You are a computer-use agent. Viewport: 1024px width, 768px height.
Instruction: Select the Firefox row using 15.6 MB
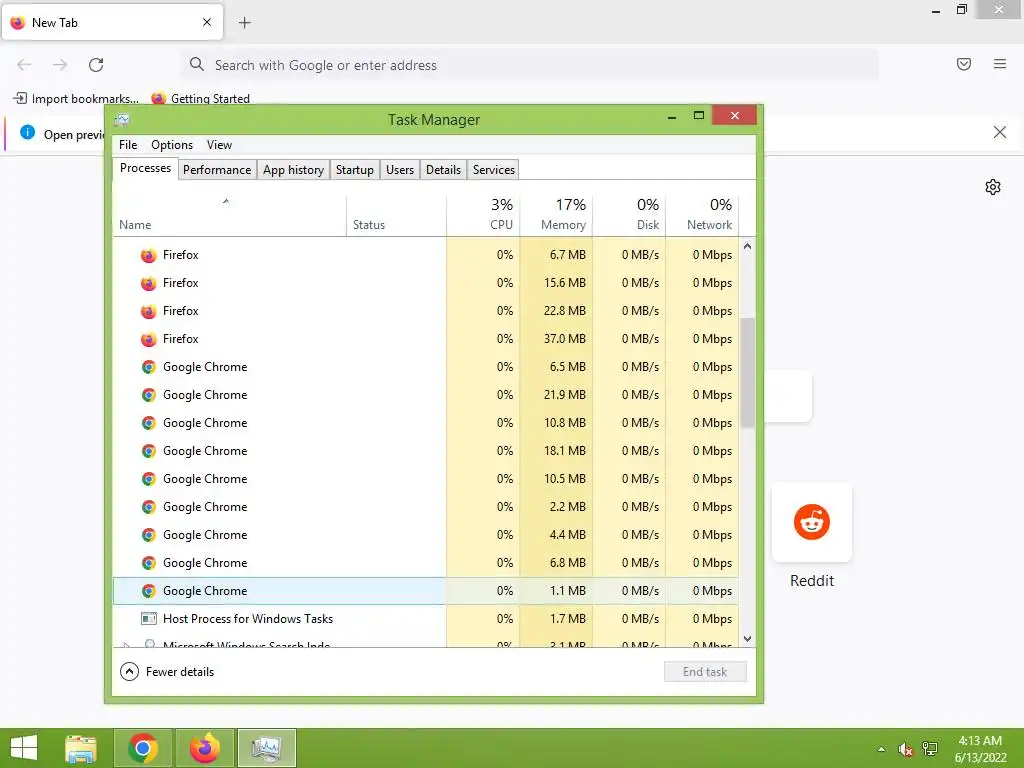pyautogui.click(x=426, y=283)
